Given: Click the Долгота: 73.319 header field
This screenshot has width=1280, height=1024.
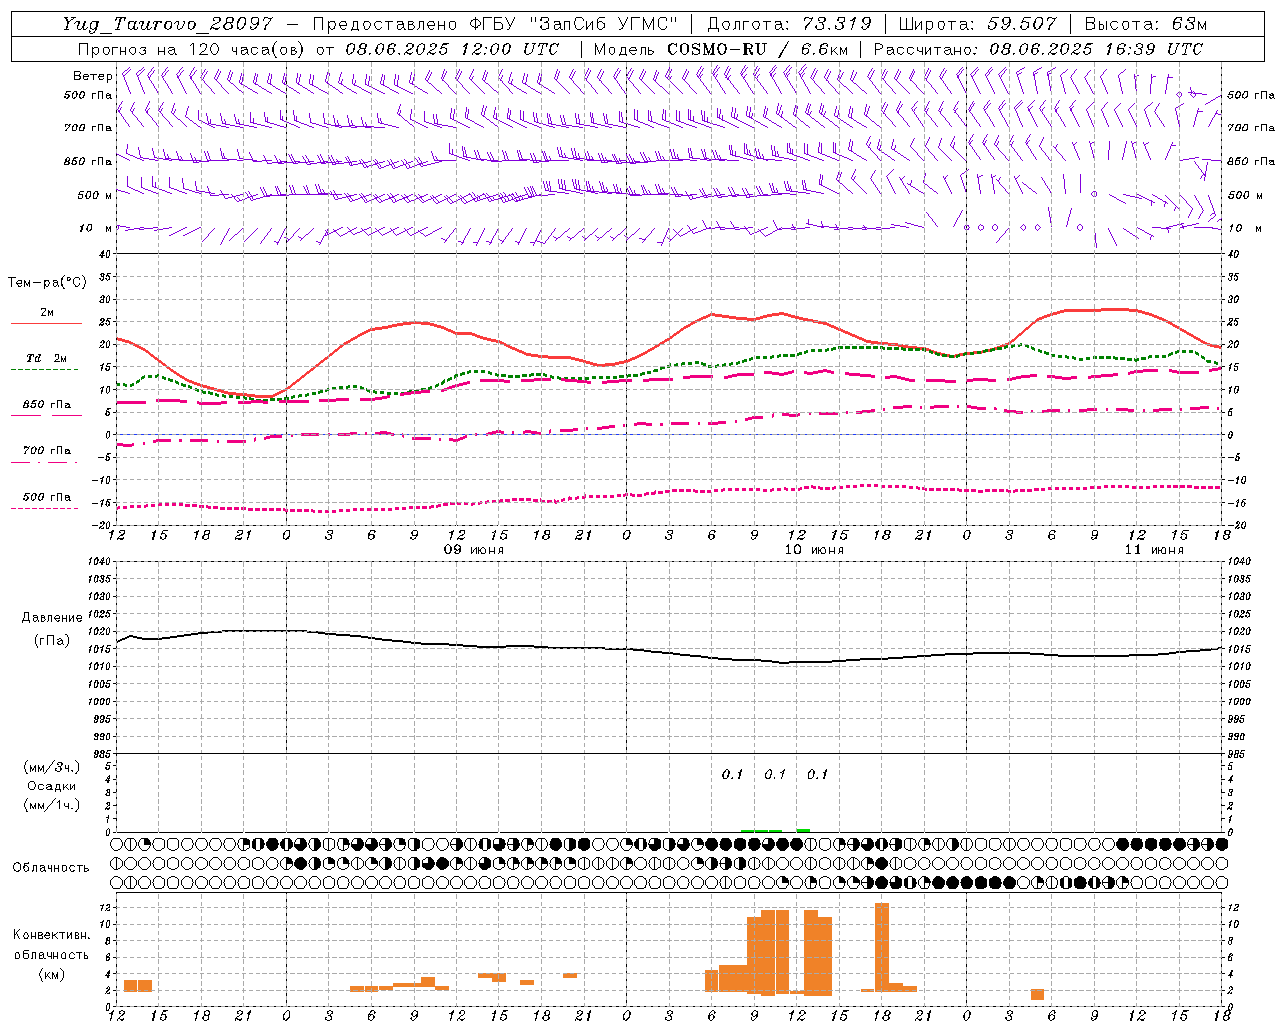Looking at the screenshot, I should tap(789, 24).
